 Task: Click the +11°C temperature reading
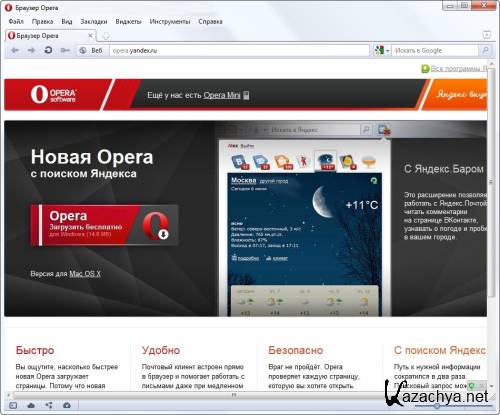(x=362, y=205)
